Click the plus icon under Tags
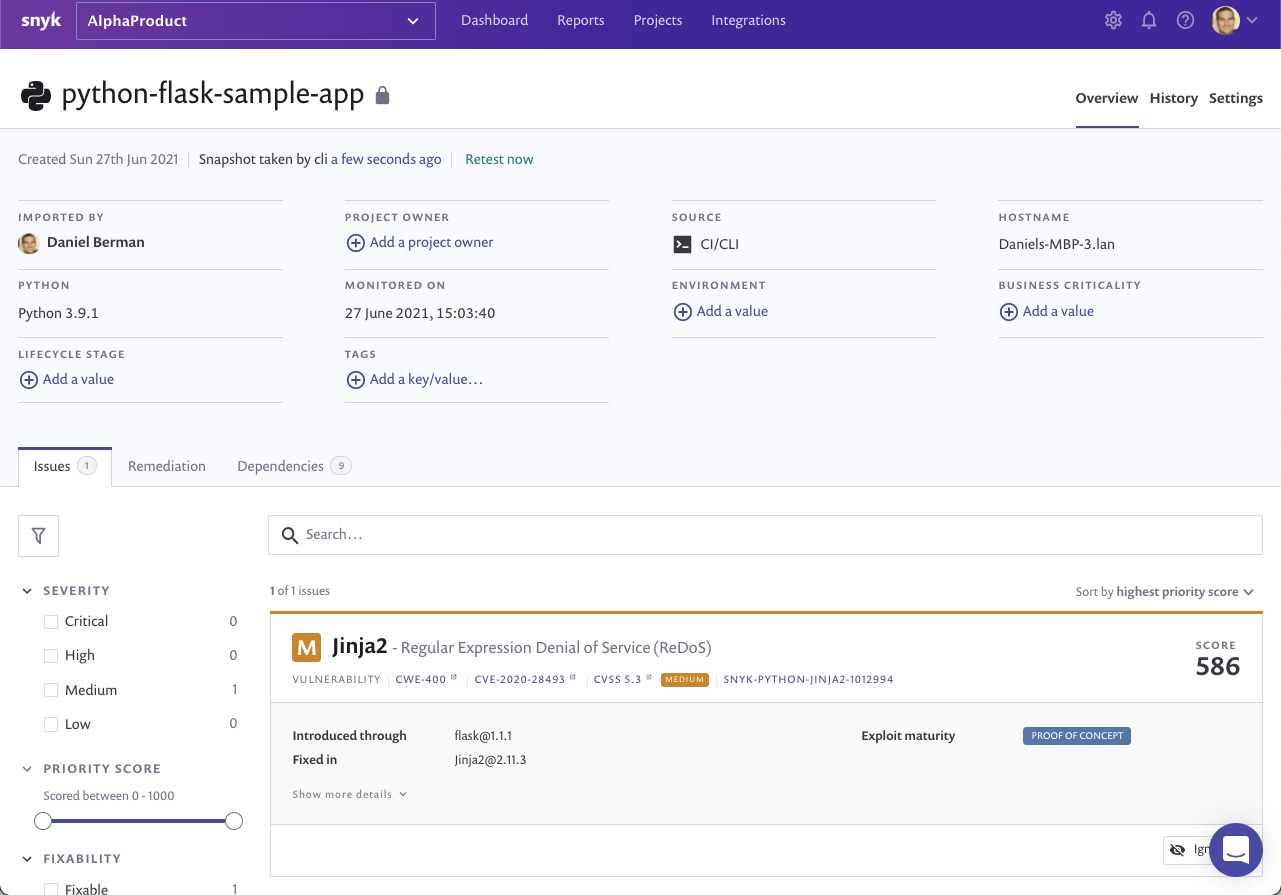Viewport: 1281px width, 895px height. (x=355, y=380)
